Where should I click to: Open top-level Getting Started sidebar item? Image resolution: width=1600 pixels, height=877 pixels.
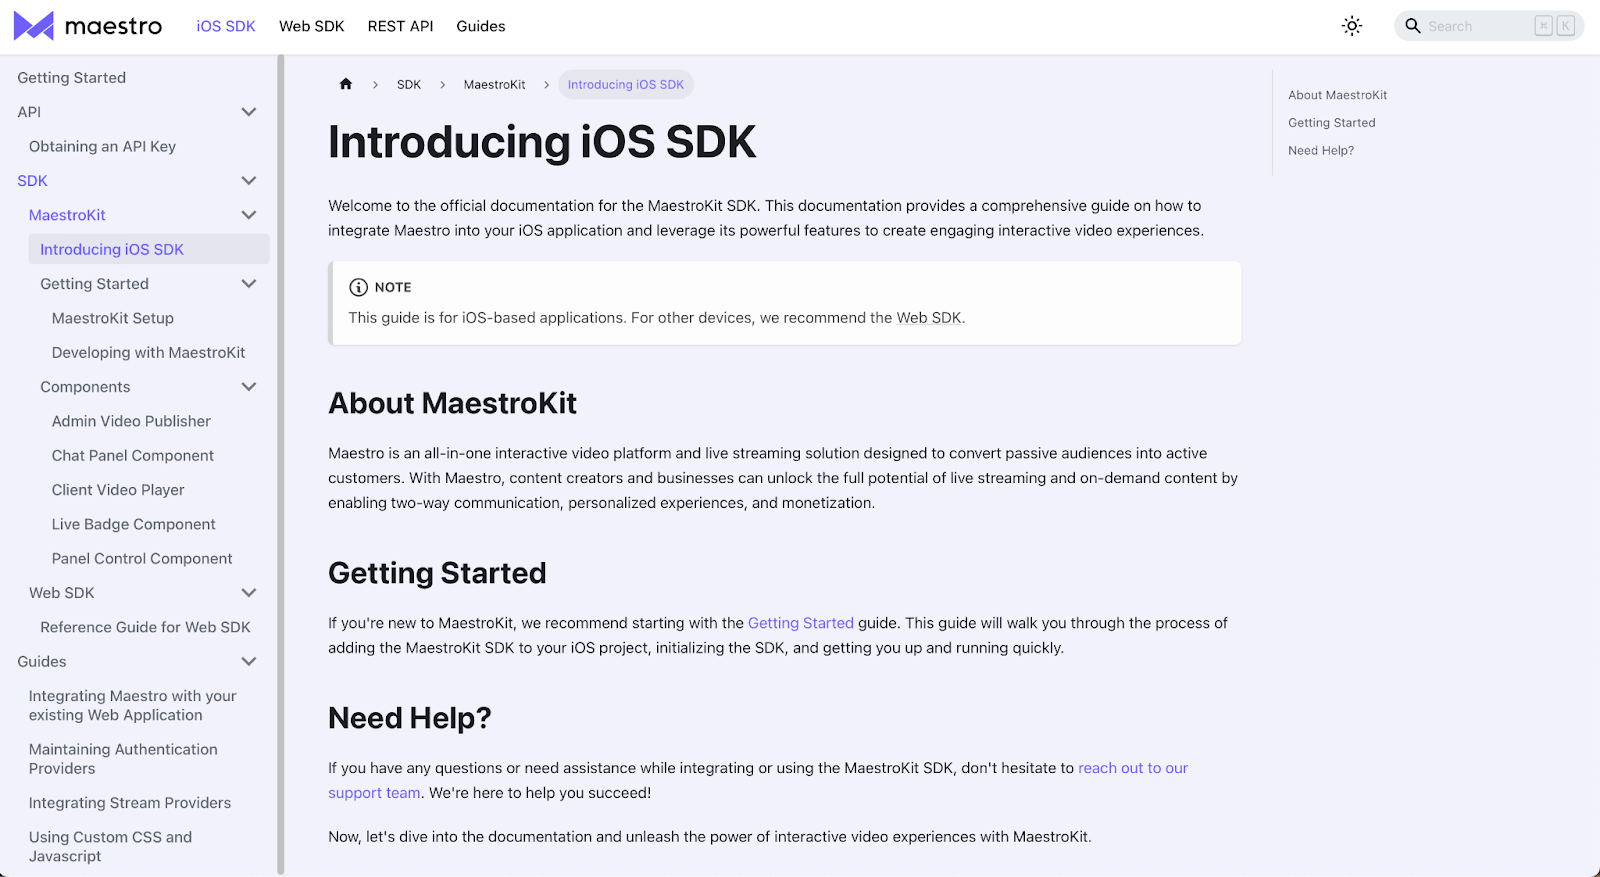72,78
